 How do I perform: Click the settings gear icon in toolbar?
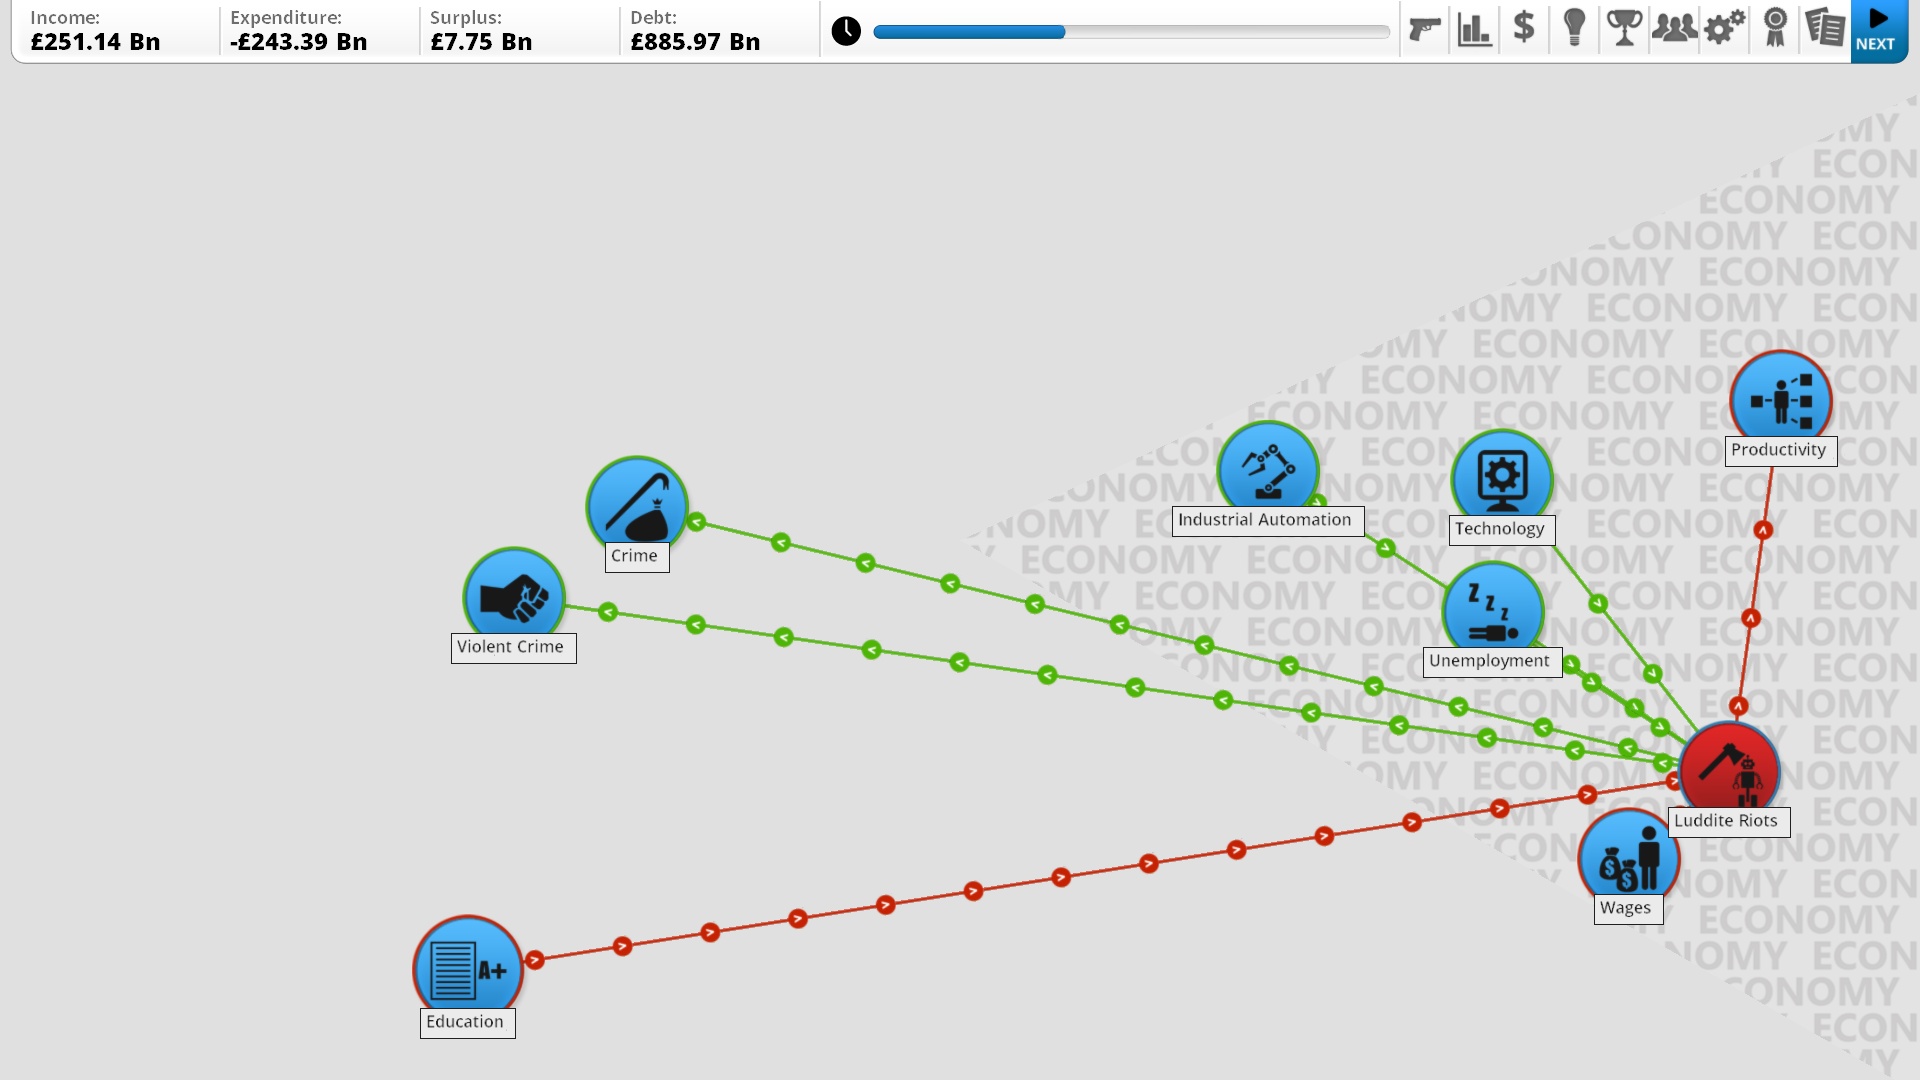click(x=1725, y=29)
